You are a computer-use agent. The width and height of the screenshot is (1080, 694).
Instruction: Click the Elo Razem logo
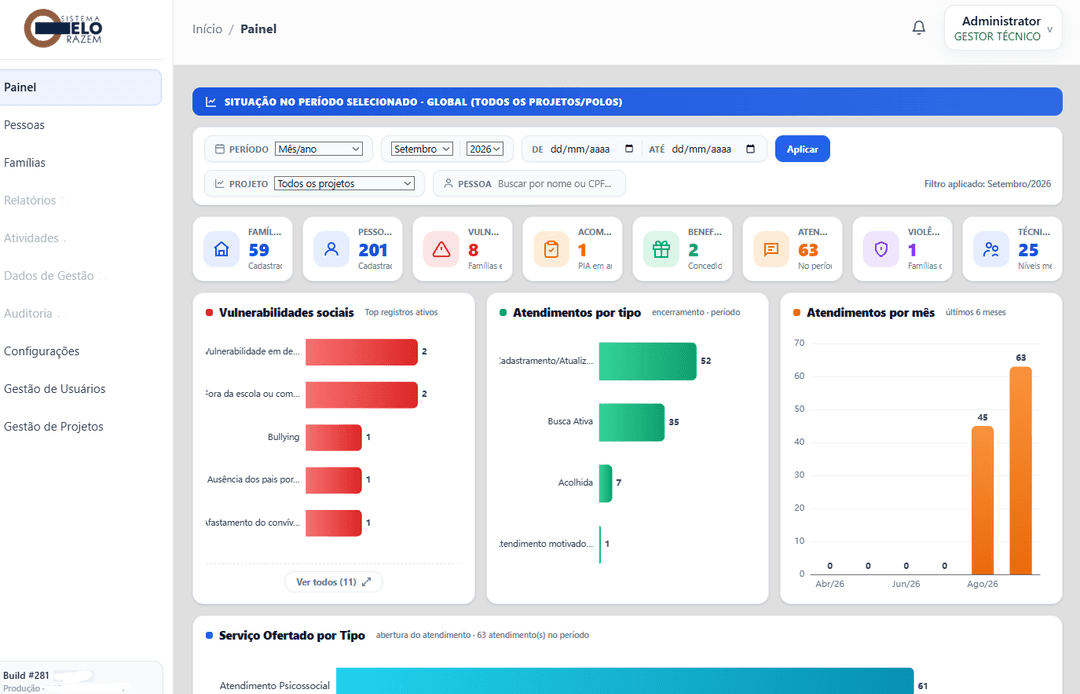click(63, 28)
